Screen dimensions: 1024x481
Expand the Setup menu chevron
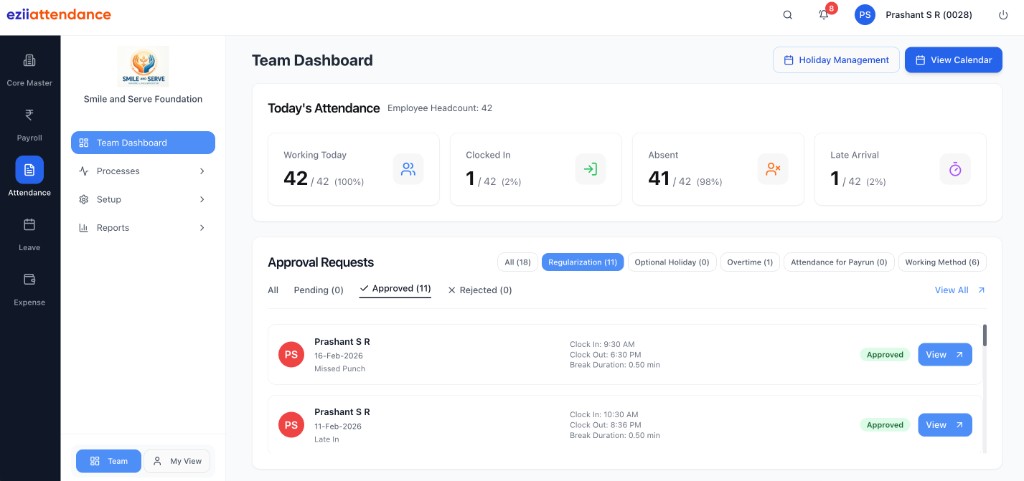coord(202,199)
